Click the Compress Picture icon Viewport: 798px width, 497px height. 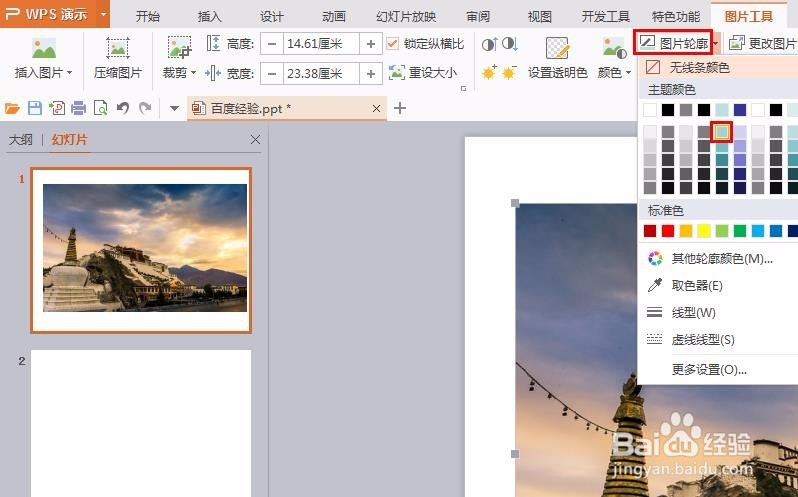pyautogui.click(x=118, y=49)
